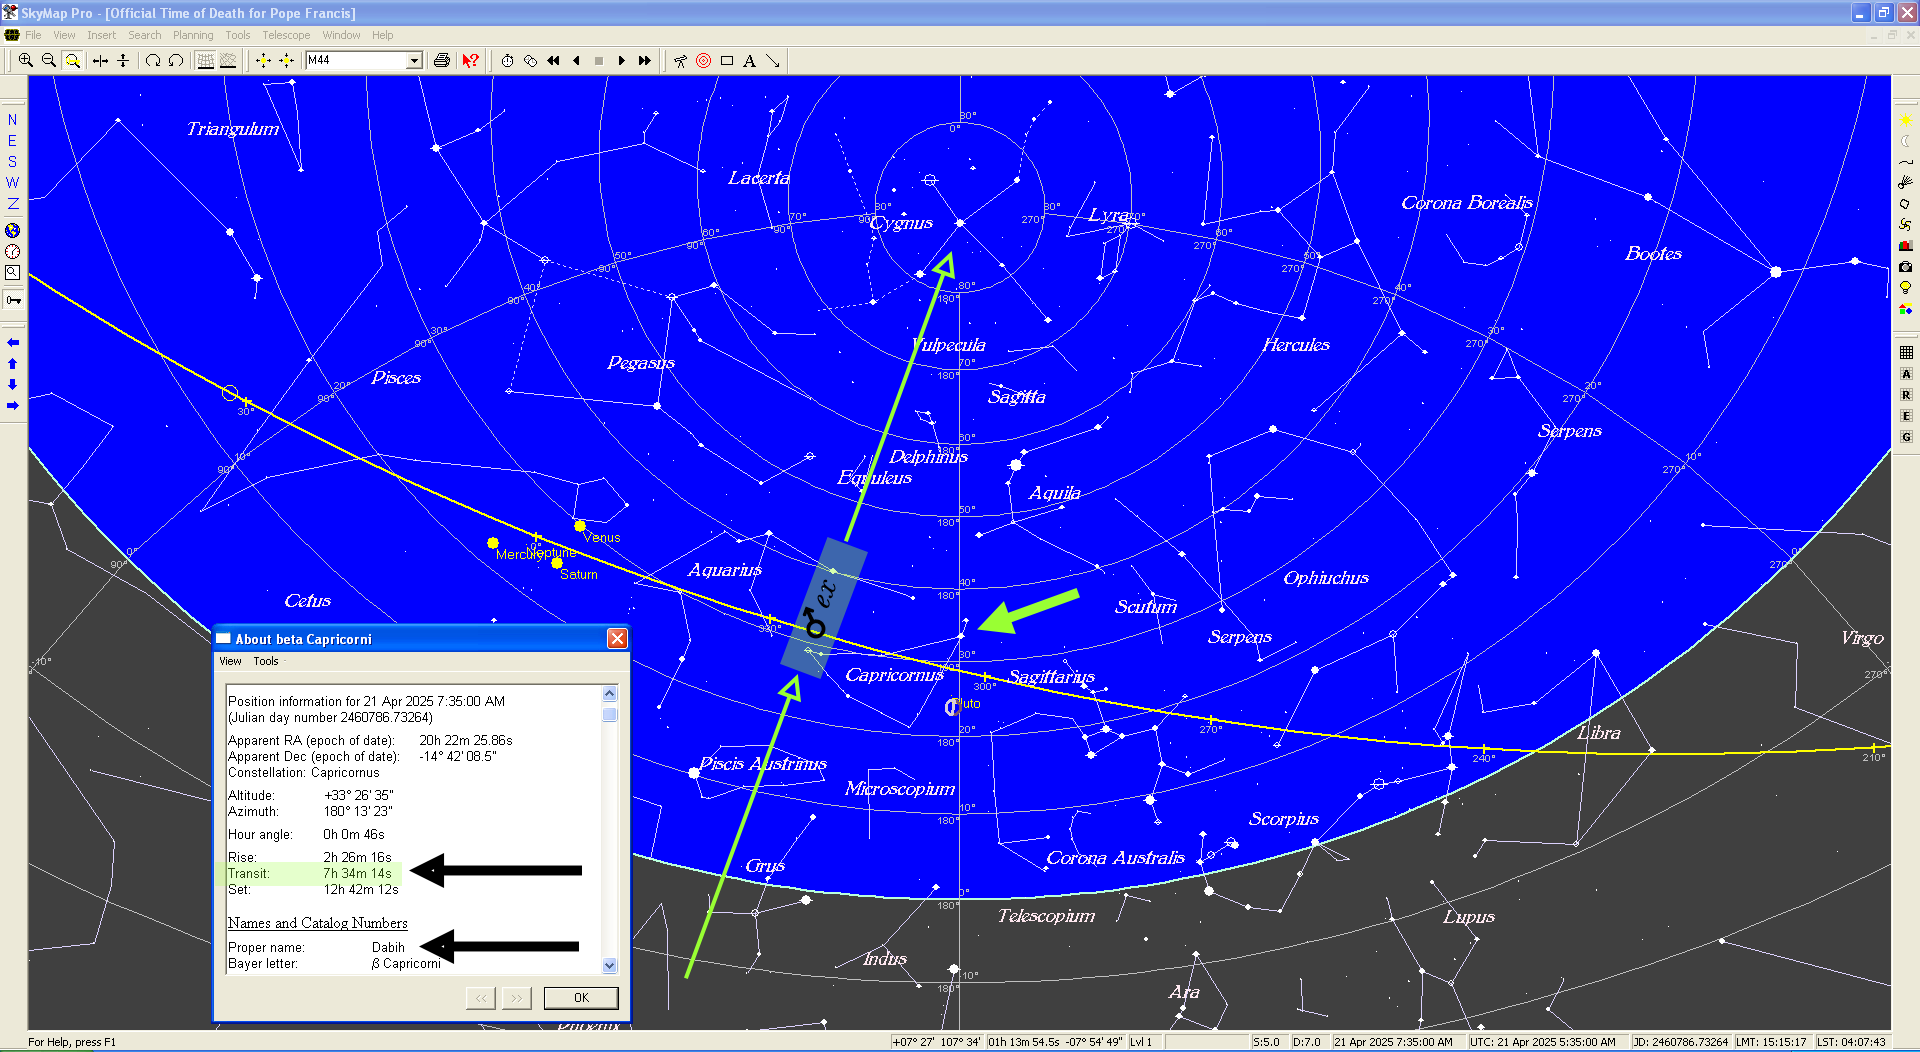Point view to Zenith with Z
Viewport: 1920px width, 1052px height.
(x=12, y=204)
